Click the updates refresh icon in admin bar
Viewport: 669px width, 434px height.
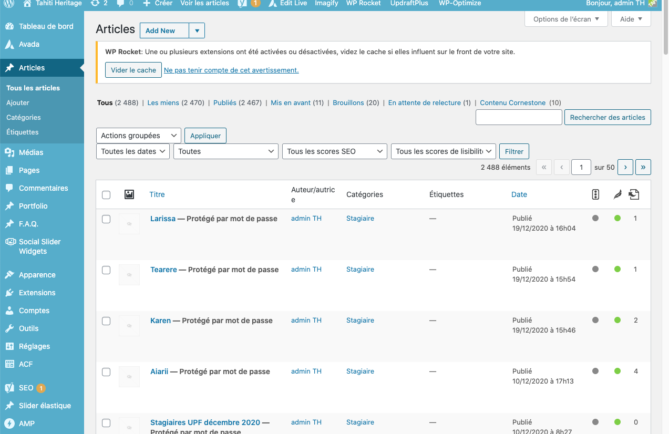(95, 3)
